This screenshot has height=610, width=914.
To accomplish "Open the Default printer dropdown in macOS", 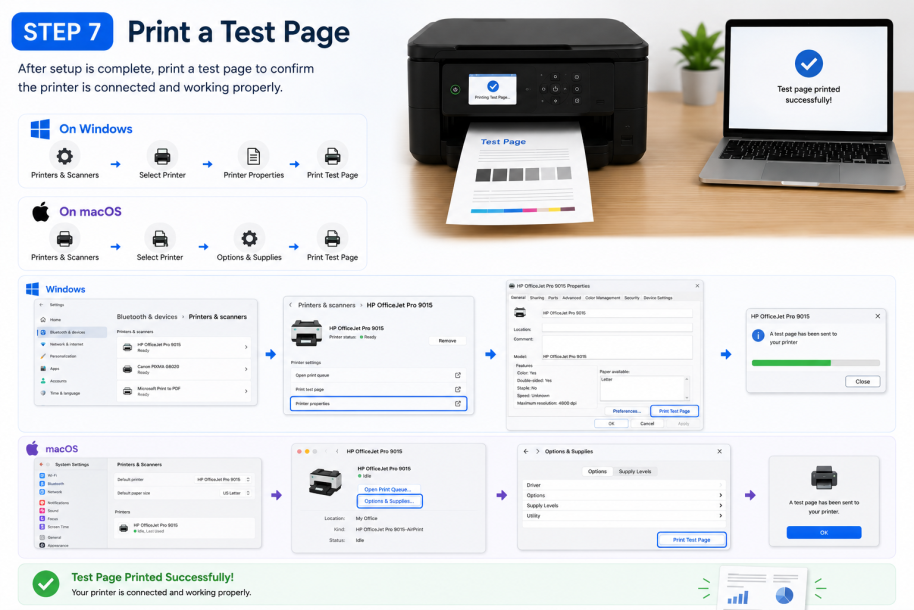I will [223, 479].
